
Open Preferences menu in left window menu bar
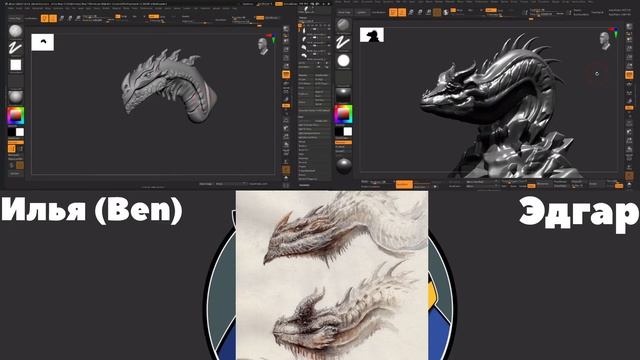(x=146, y=8)
